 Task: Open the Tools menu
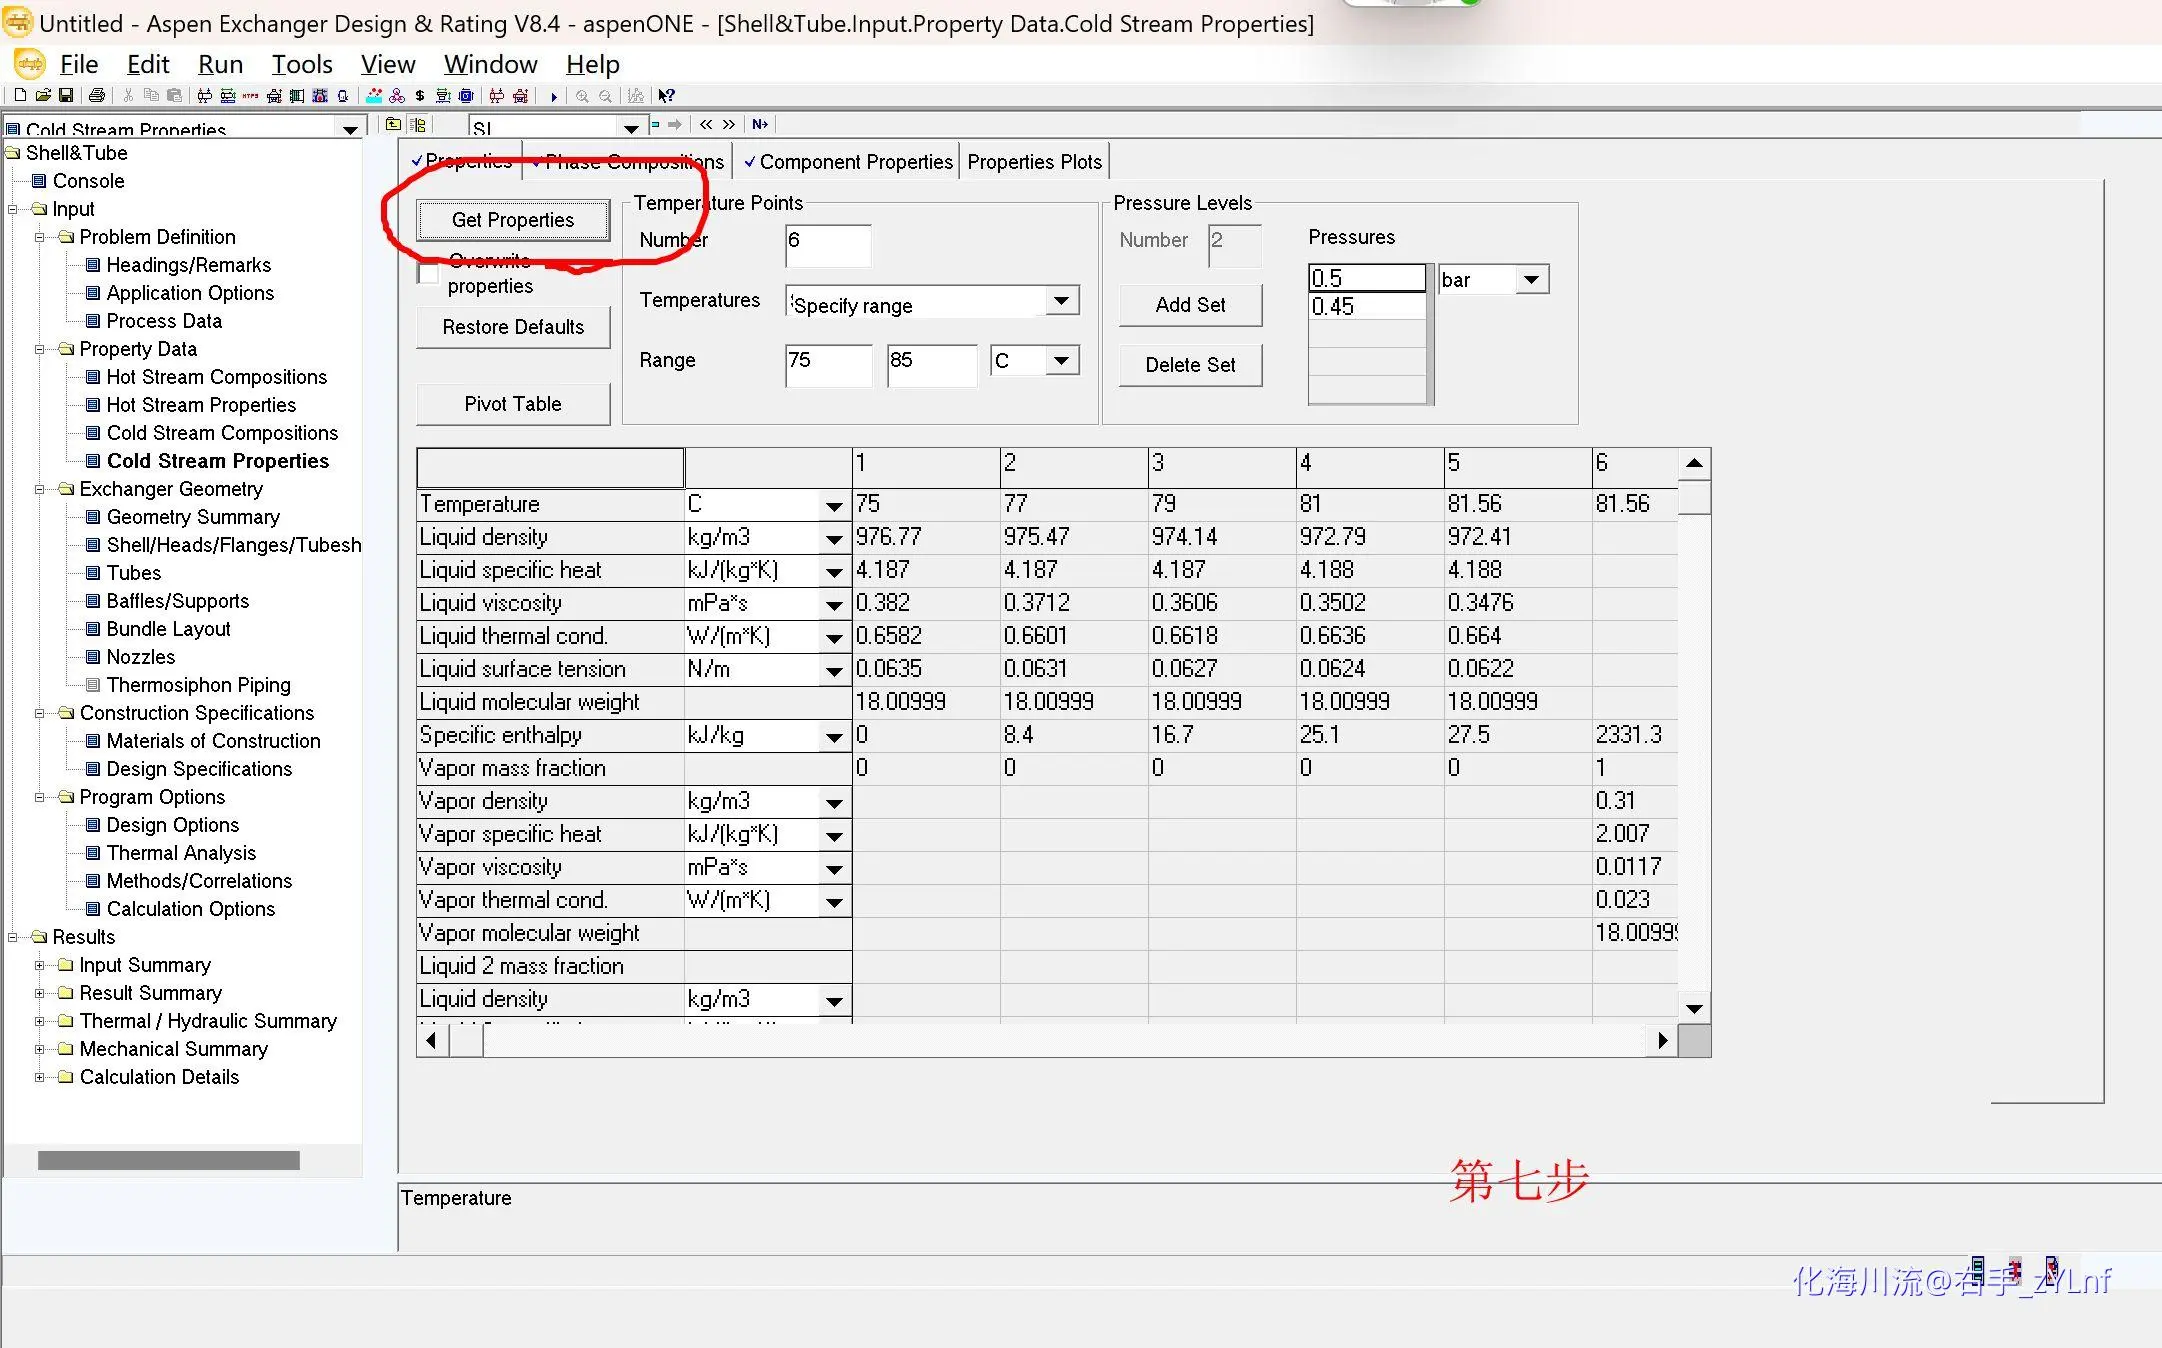click(302, 64)
